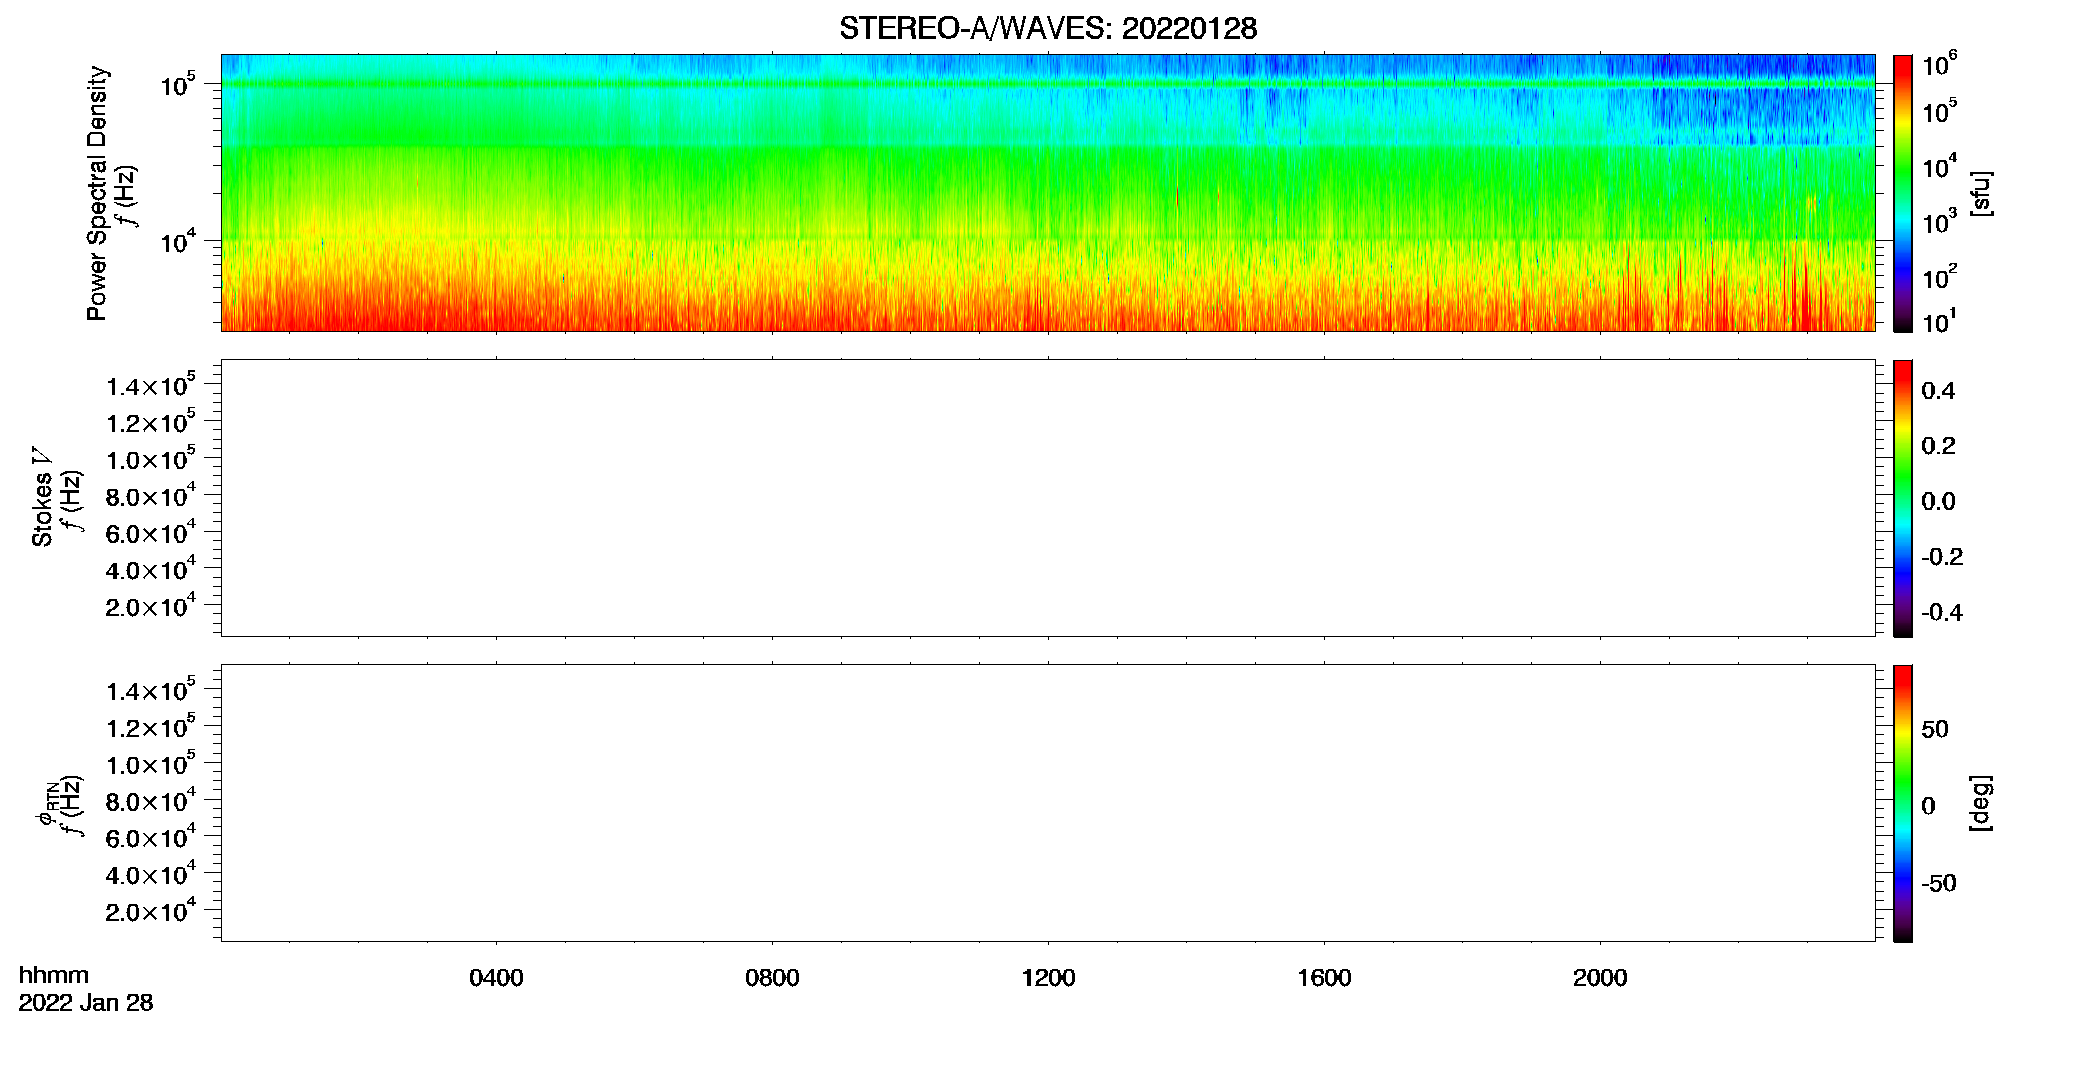Click the 10^4 frequency tick of the top panel

[178, 241]
